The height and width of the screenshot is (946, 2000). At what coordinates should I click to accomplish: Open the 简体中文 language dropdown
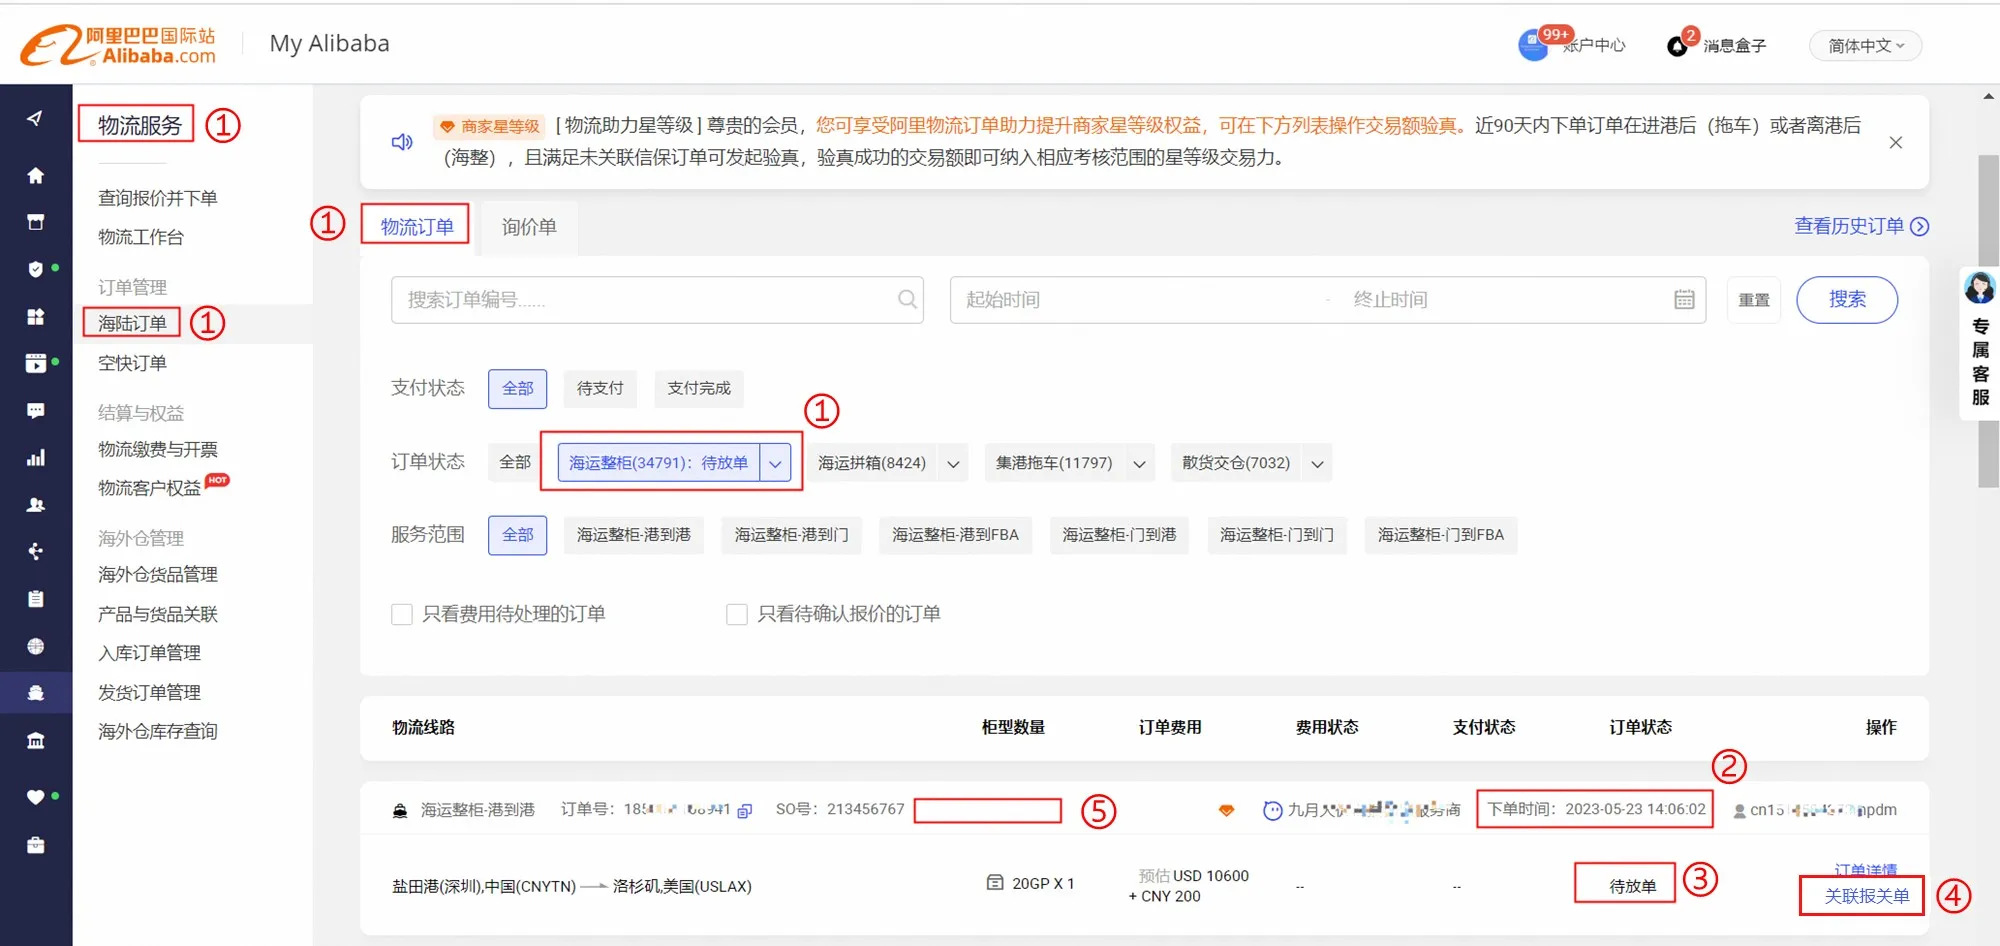[x=1865, y=46]
